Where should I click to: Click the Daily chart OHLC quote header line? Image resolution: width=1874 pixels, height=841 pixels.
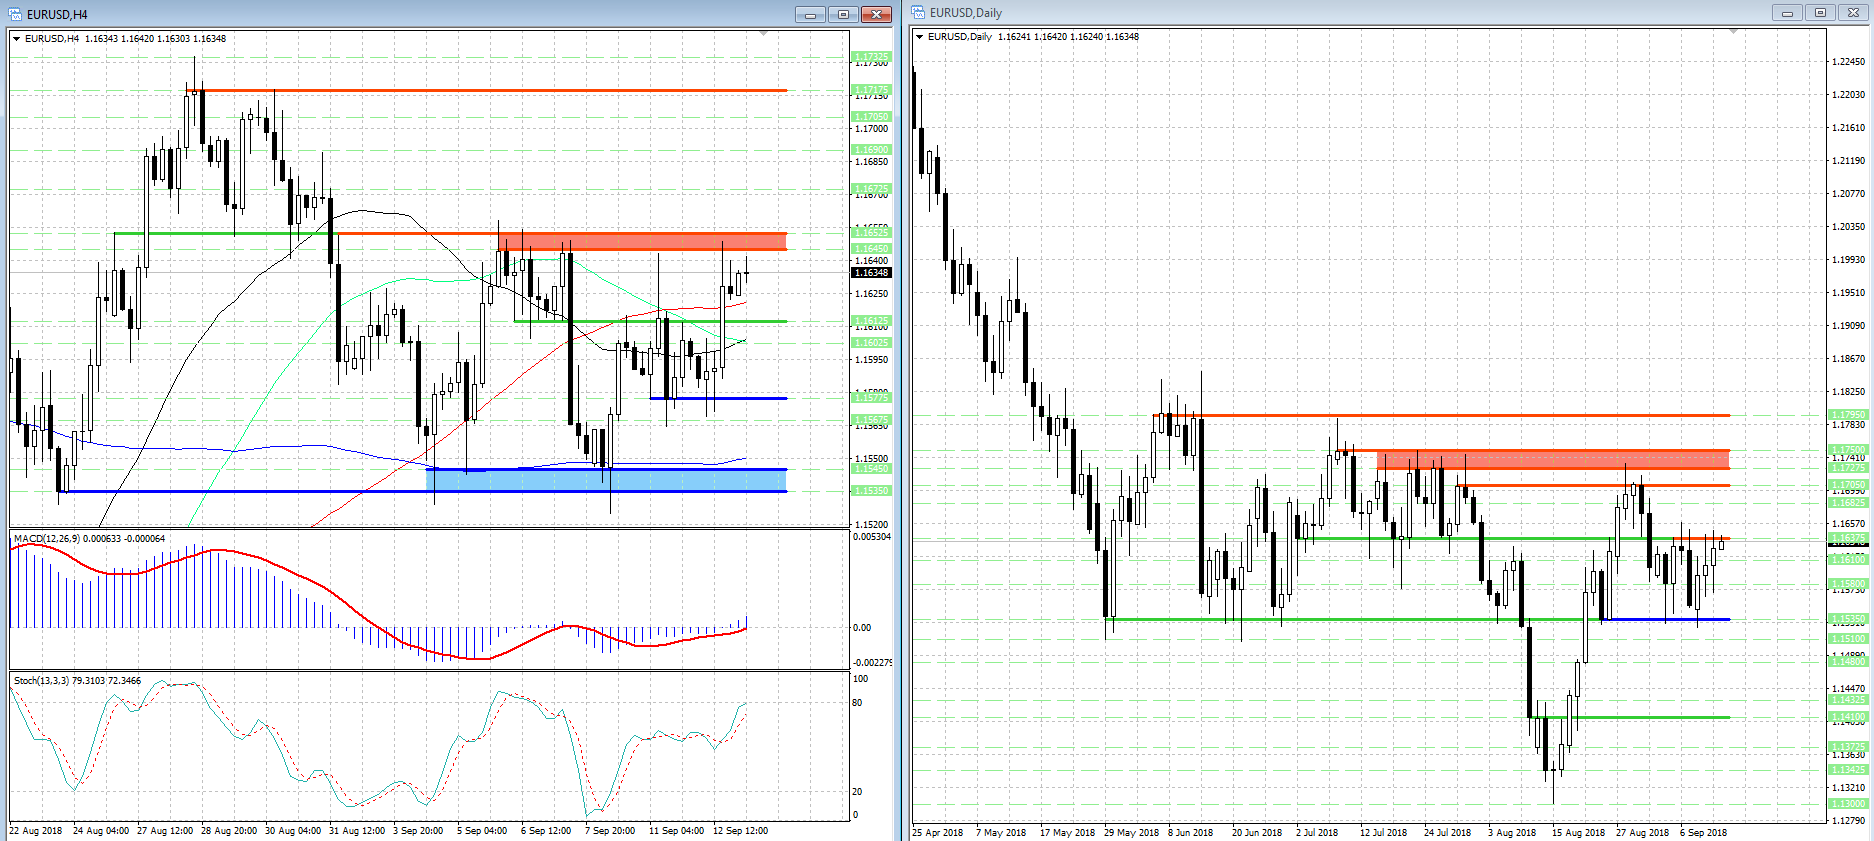pos(1033,37)
